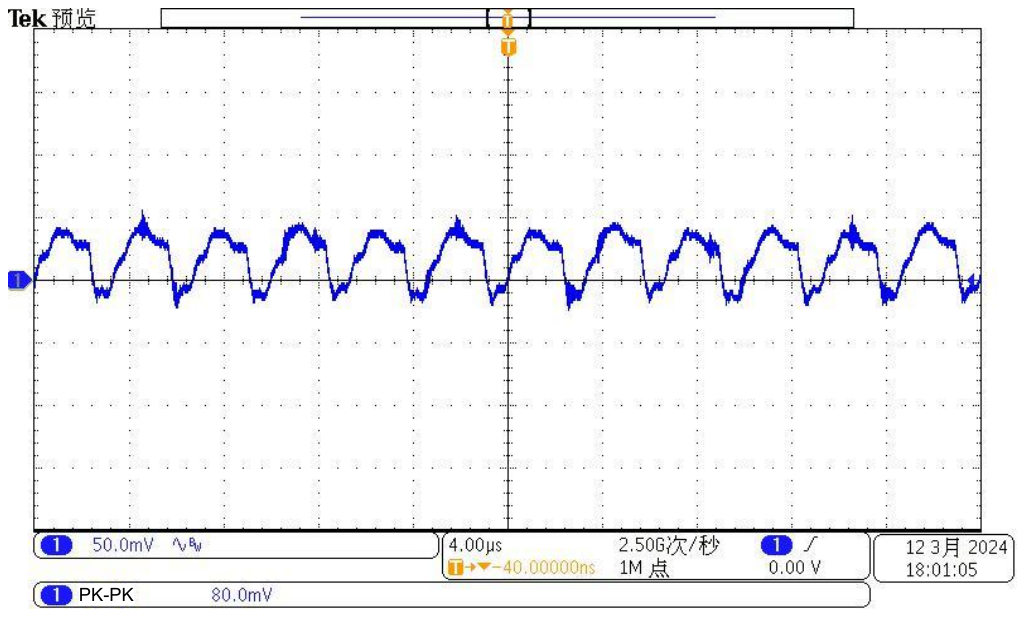Click the record view bracket in overview bar
The width and height of the screenshot is (1025, 617).
(508, 18)
